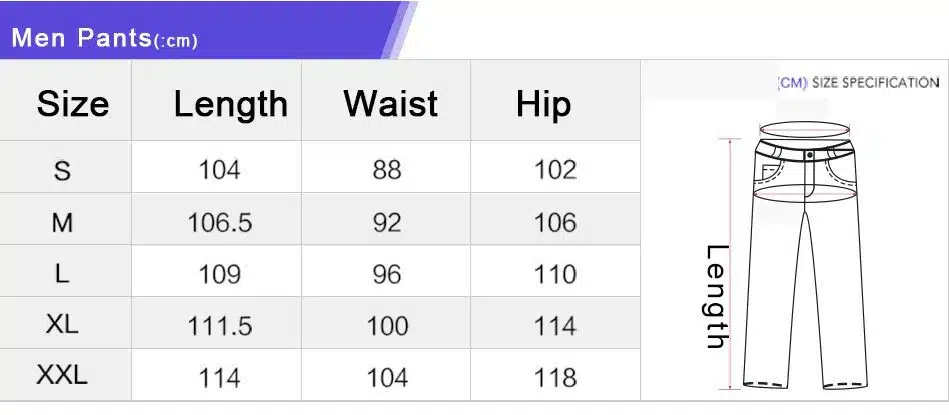Select the 106.5 length cell
The height and width of the screenshot is (415, 949).
tap(220, 222)
